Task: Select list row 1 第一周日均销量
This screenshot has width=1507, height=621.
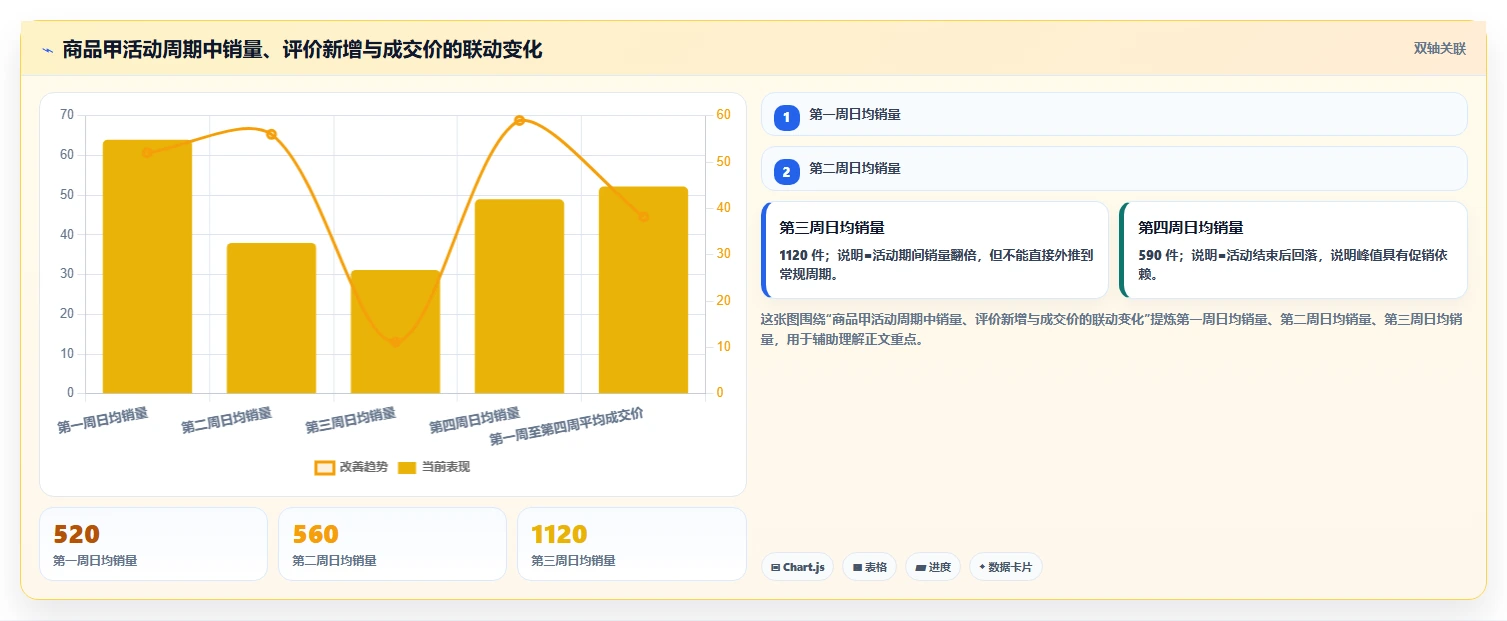Action: [x=1114, y=114]
